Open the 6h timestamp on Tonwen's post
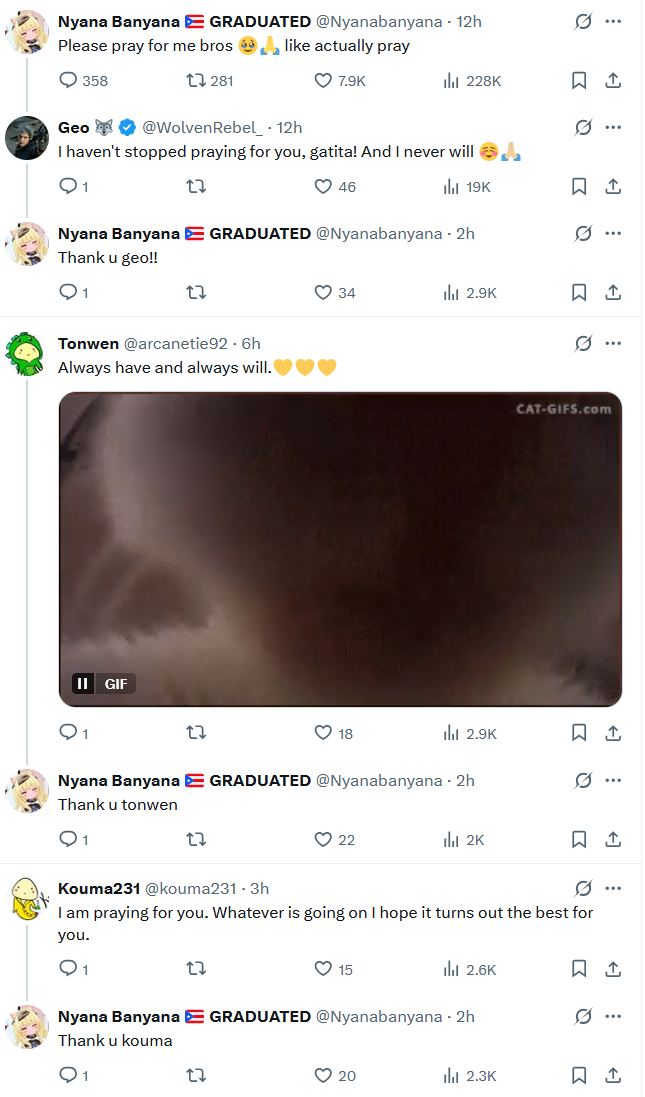The image size is (645, 1097). click(251, 344)
